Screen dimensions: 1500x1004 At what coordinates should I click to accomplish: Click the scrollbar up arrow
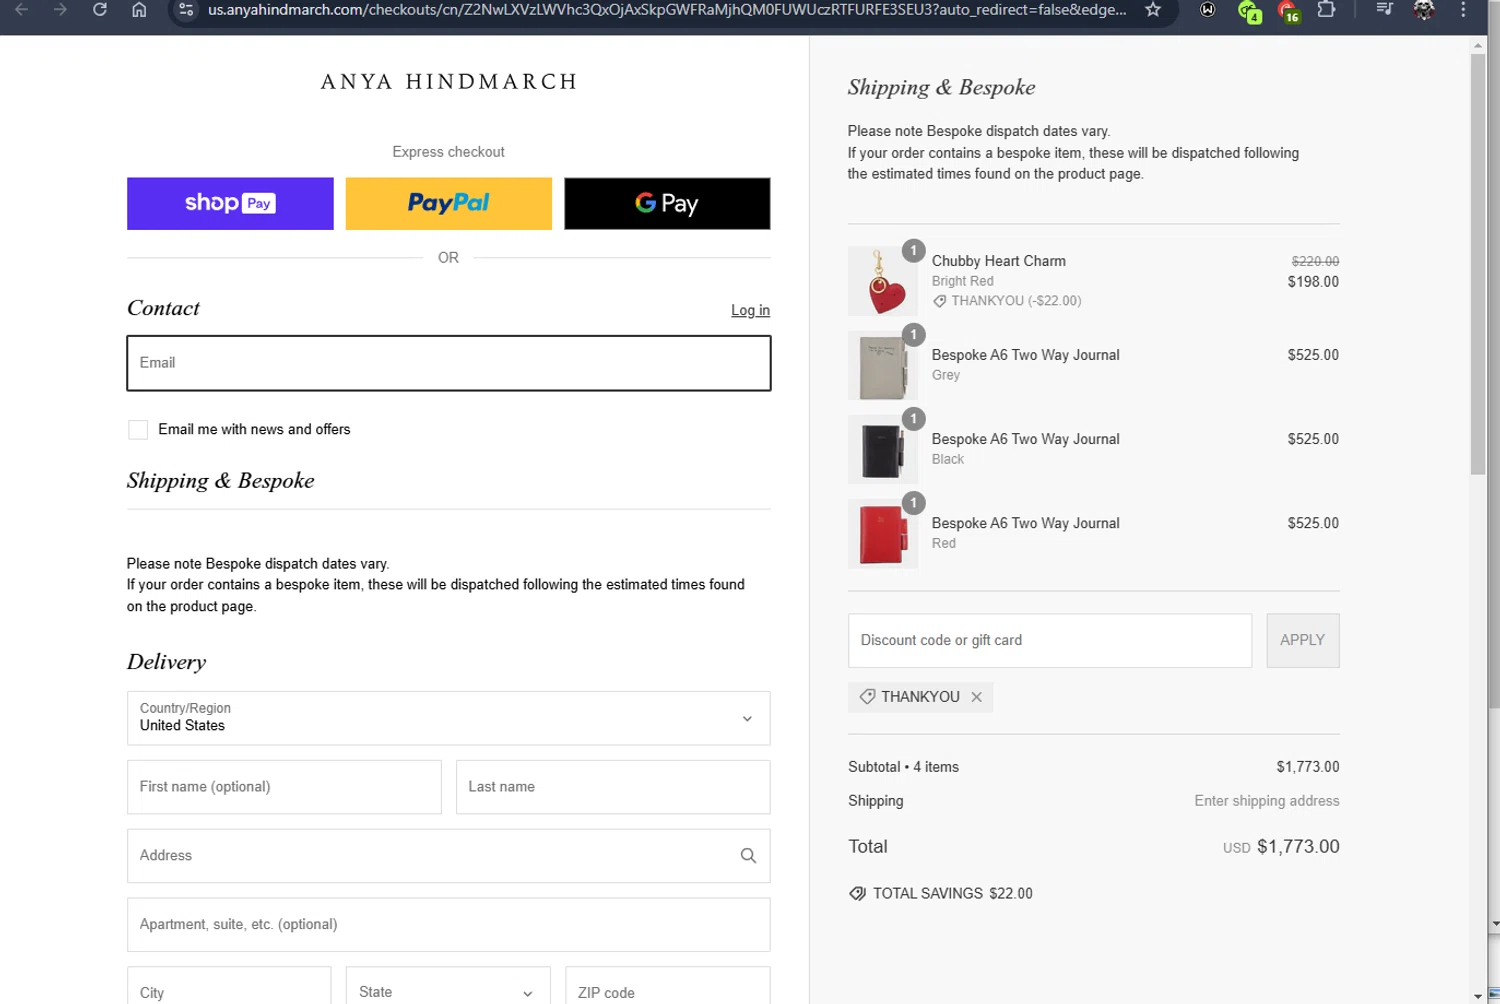(x=1478, y=45)
